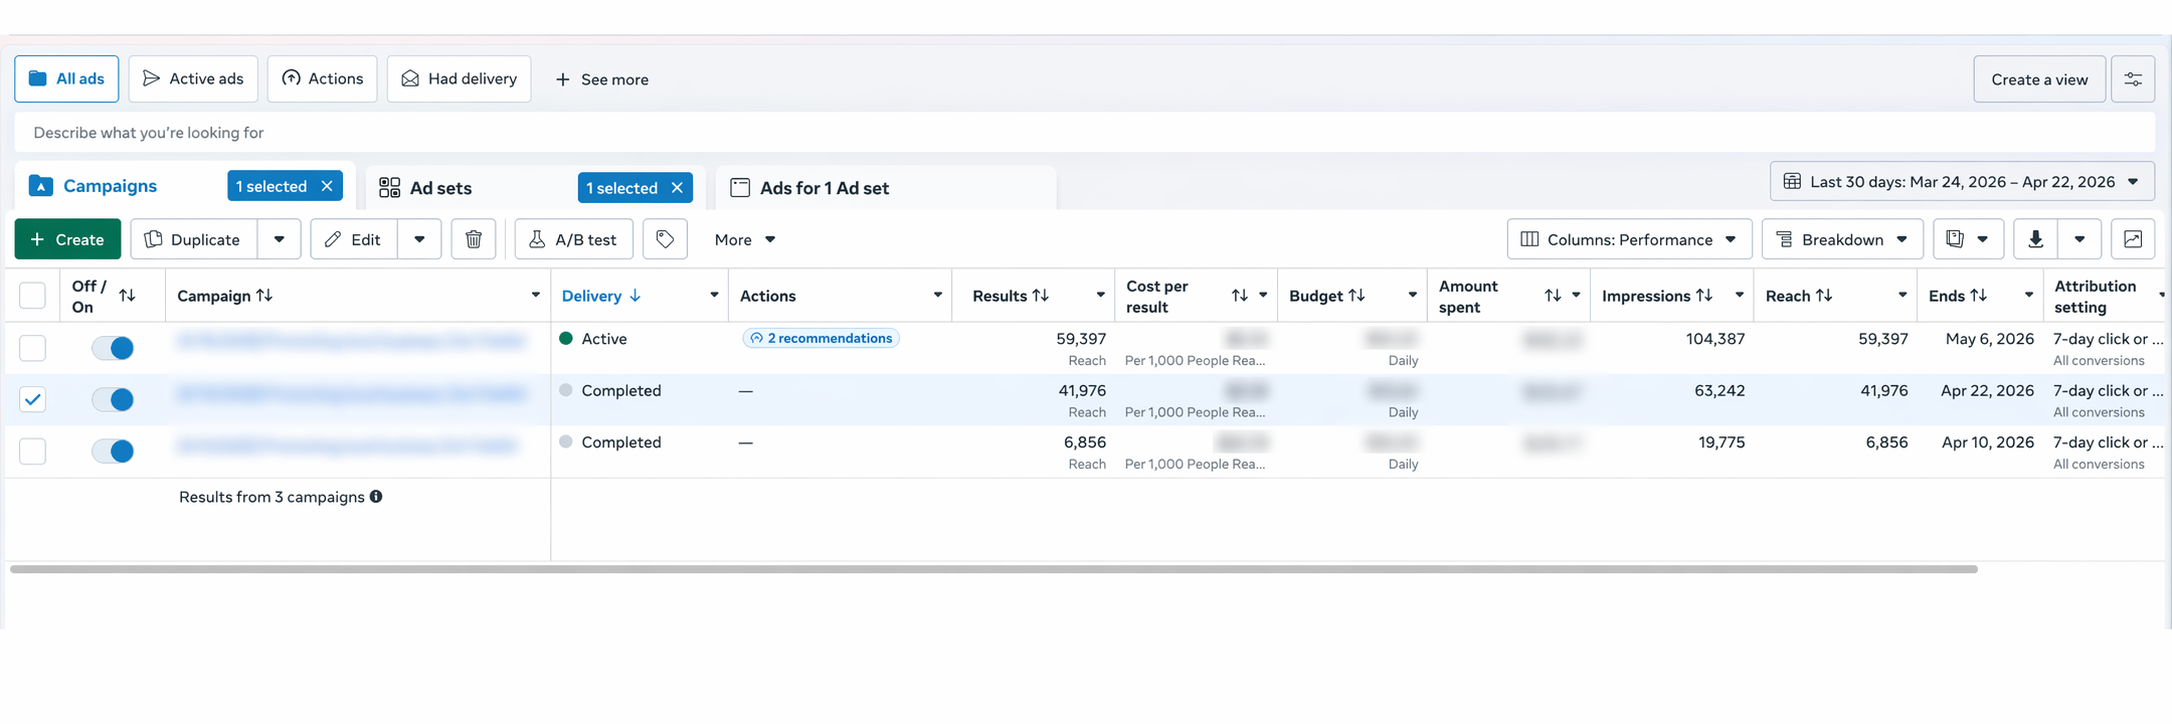The width and height of the screenshot is (2172, 724).
Task: Open Columns: Performance dropdown
Action: (x=1629, y=239)
